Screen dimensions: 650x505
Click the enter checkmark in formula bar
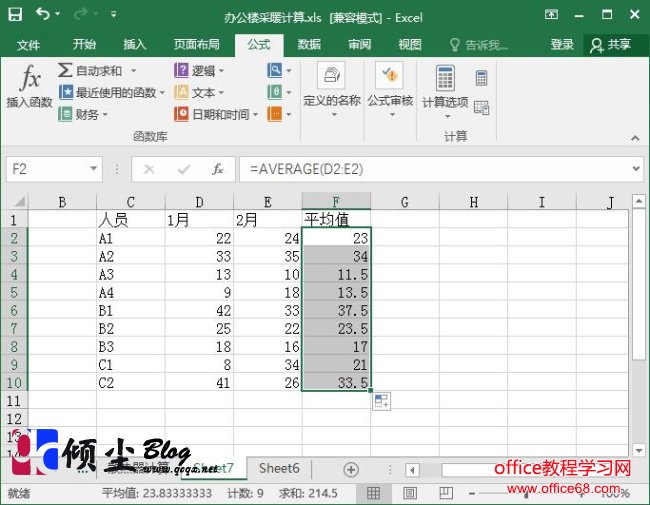[x=183, y=169]
